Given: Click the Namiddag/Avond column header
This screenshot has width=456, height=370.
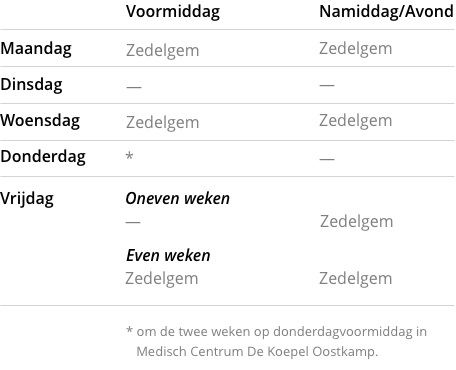Looking at the screenshot, I should coord(386,12).
